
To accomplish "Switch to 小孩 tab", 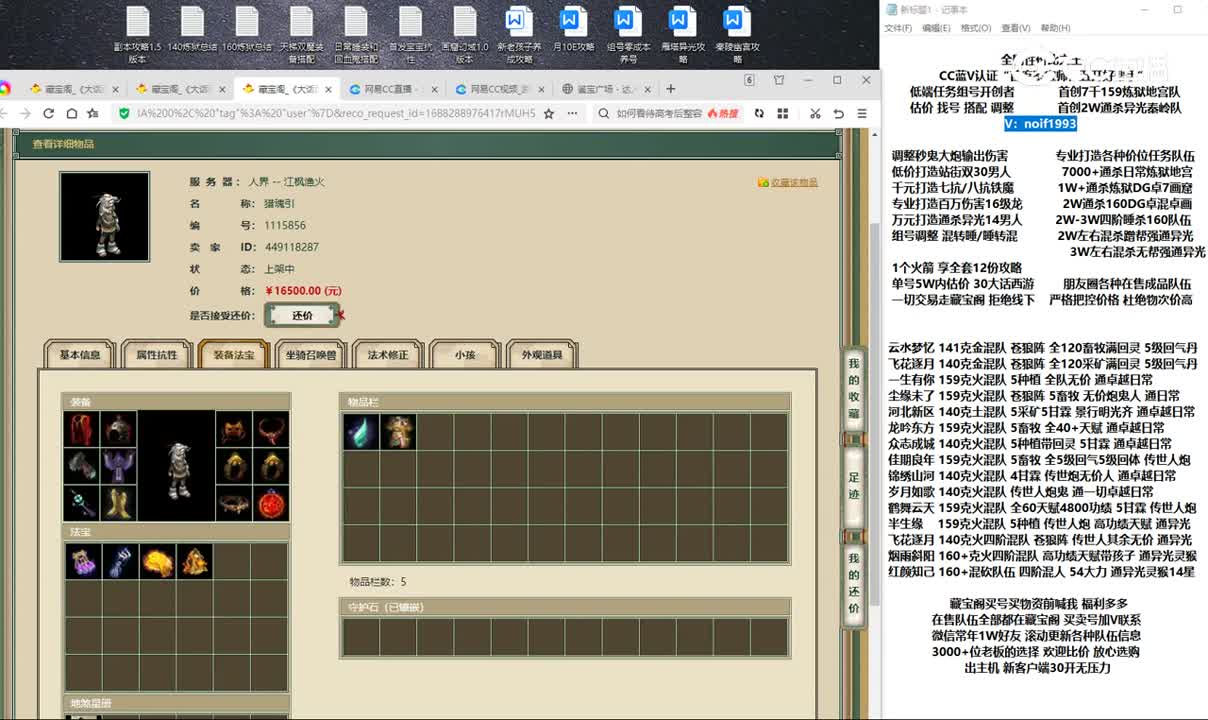I will pos(464,355).
